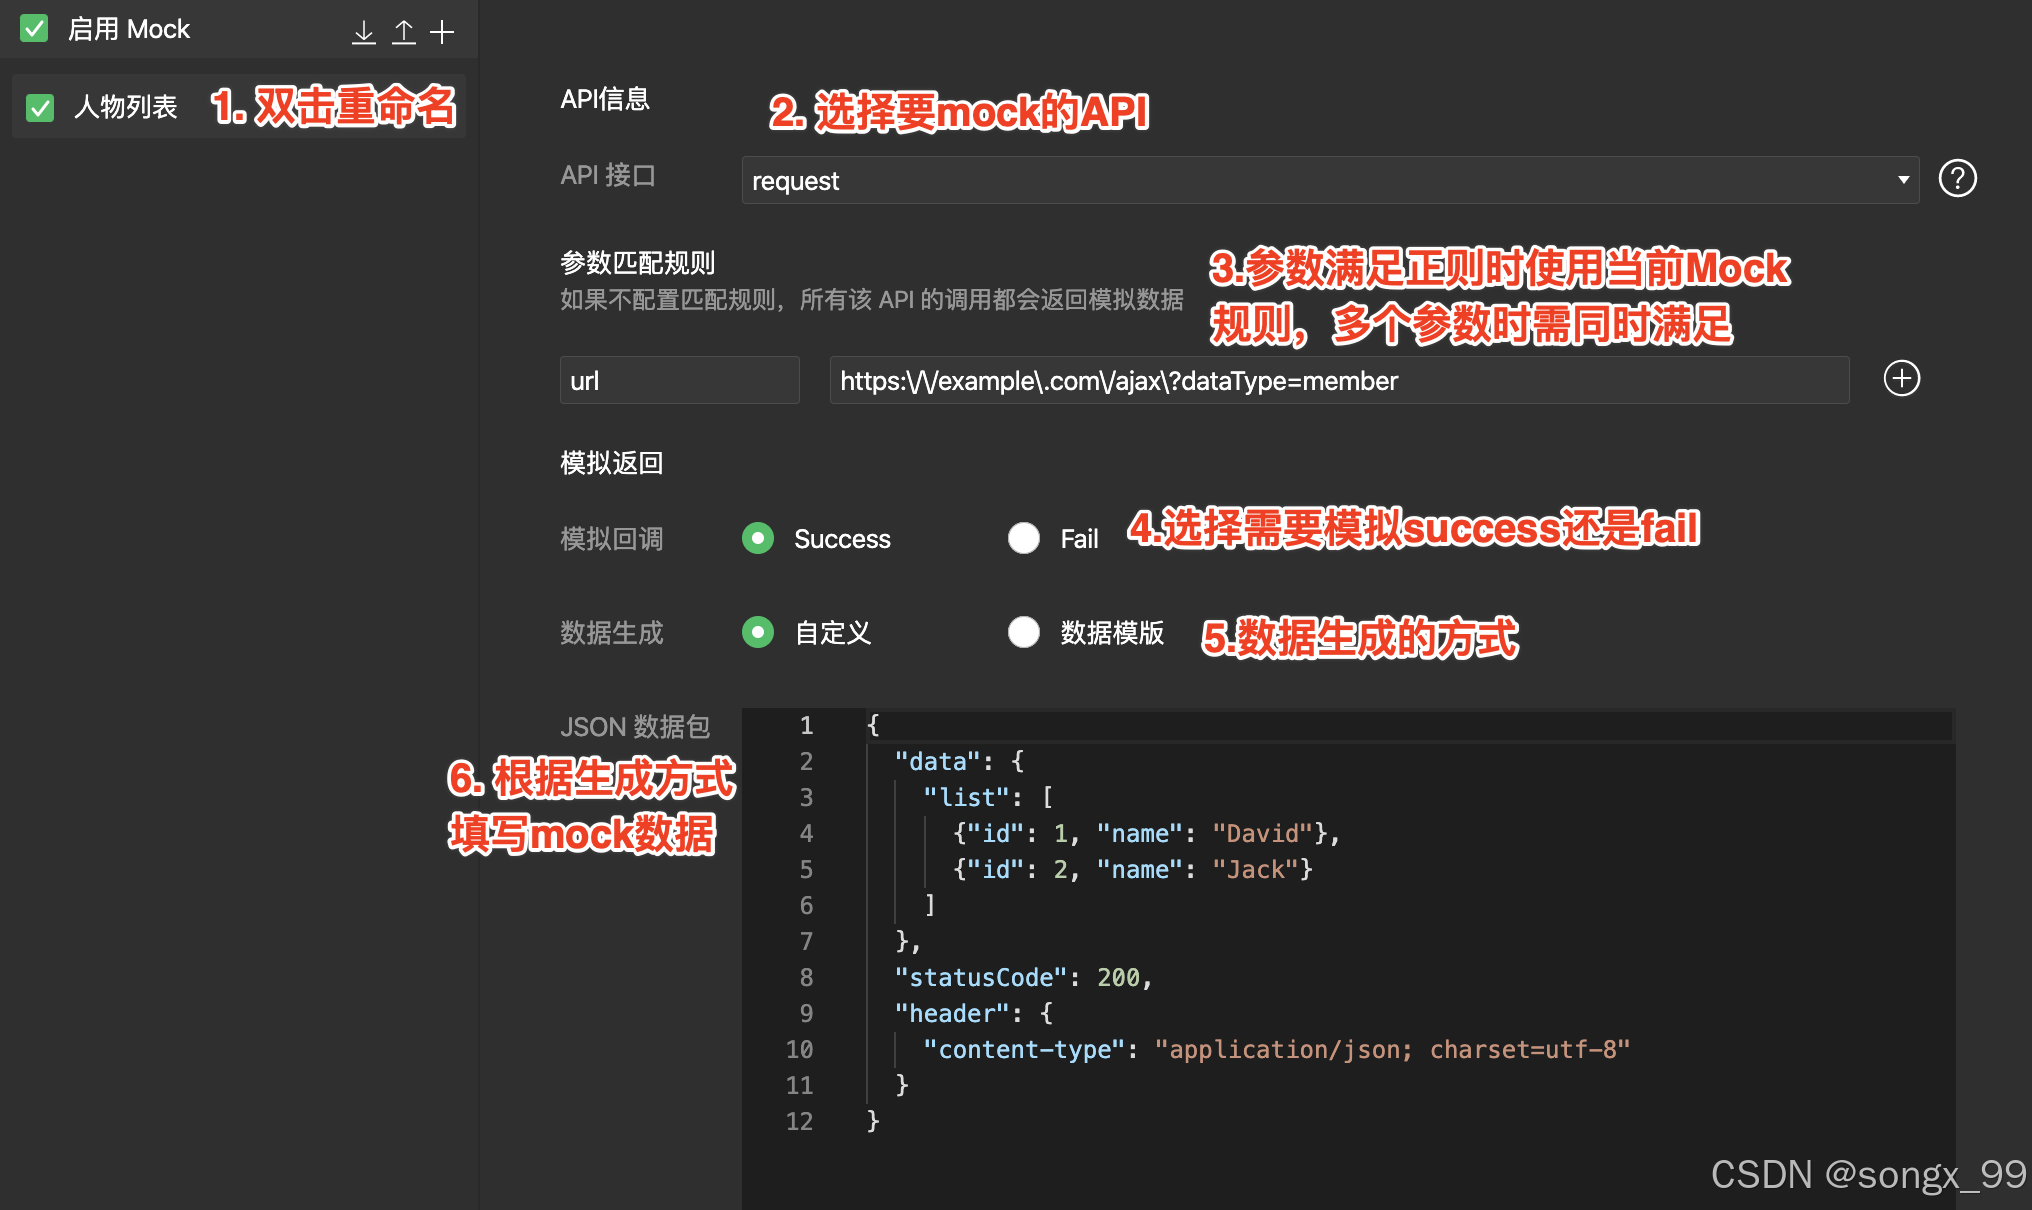Click the upload/export mock icon
Screen dimensions: 2032x1210
point(403,32)
